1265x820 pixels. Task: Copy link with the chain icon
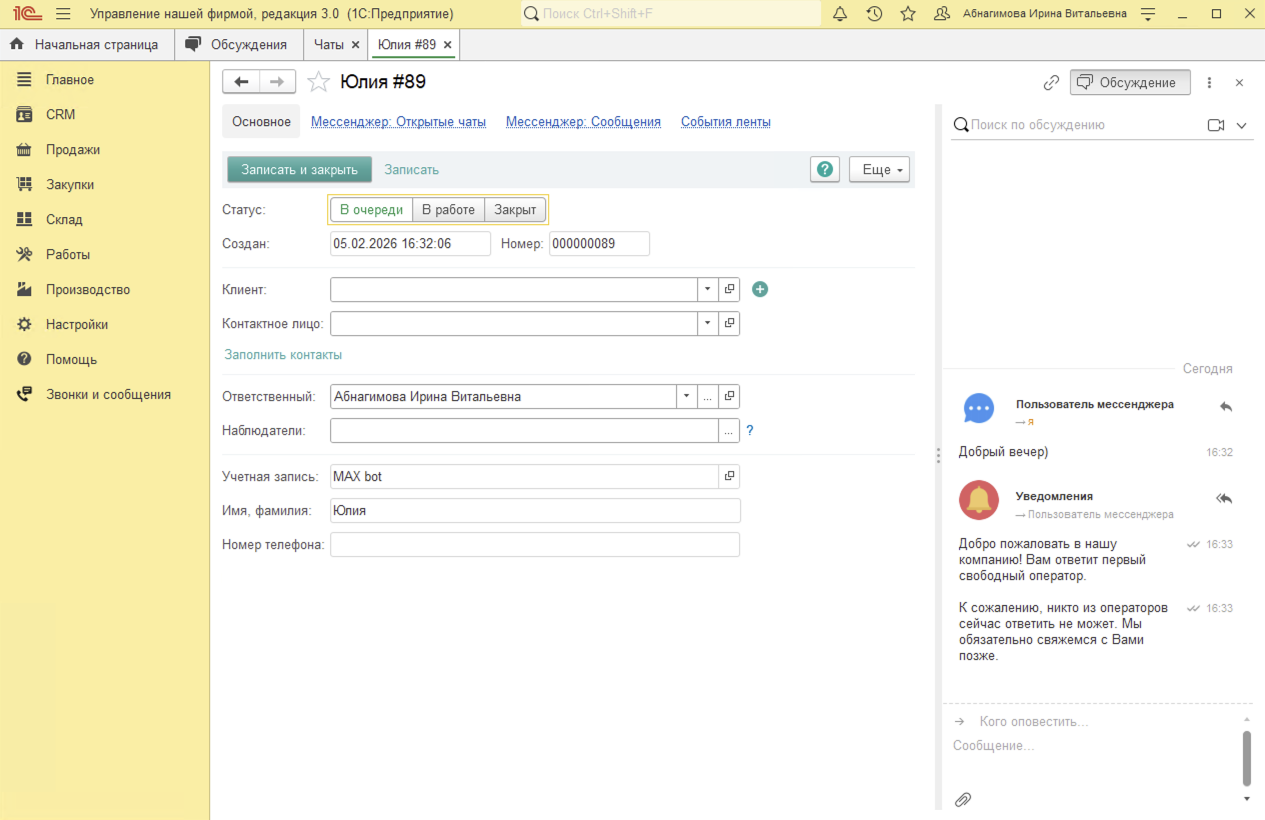tap(1051, 83)
